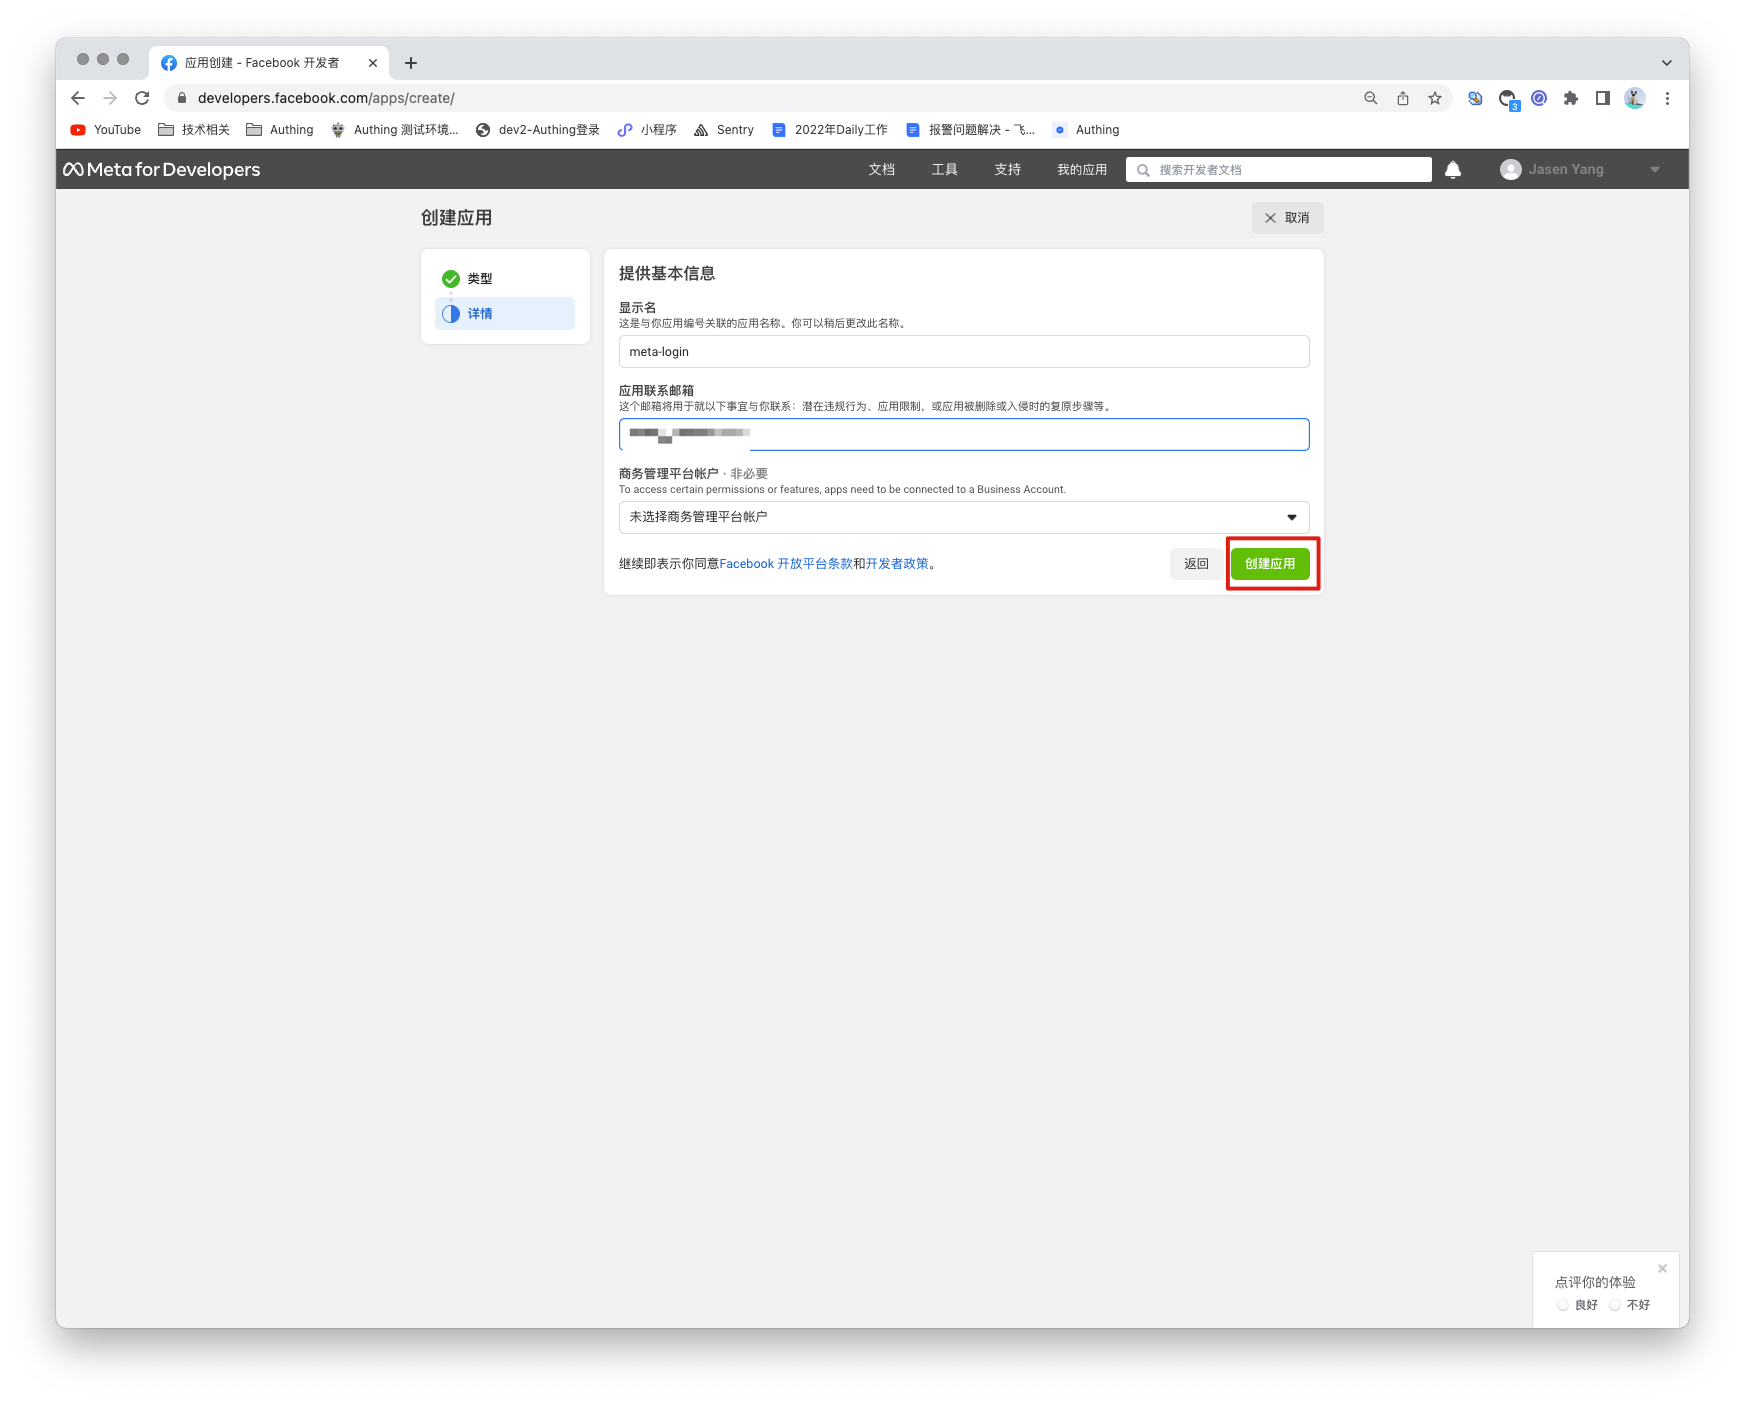Click the Meta for Developers logo
The height and width of the screenshot is (1402, 1745).
click(x=162, y=170)
